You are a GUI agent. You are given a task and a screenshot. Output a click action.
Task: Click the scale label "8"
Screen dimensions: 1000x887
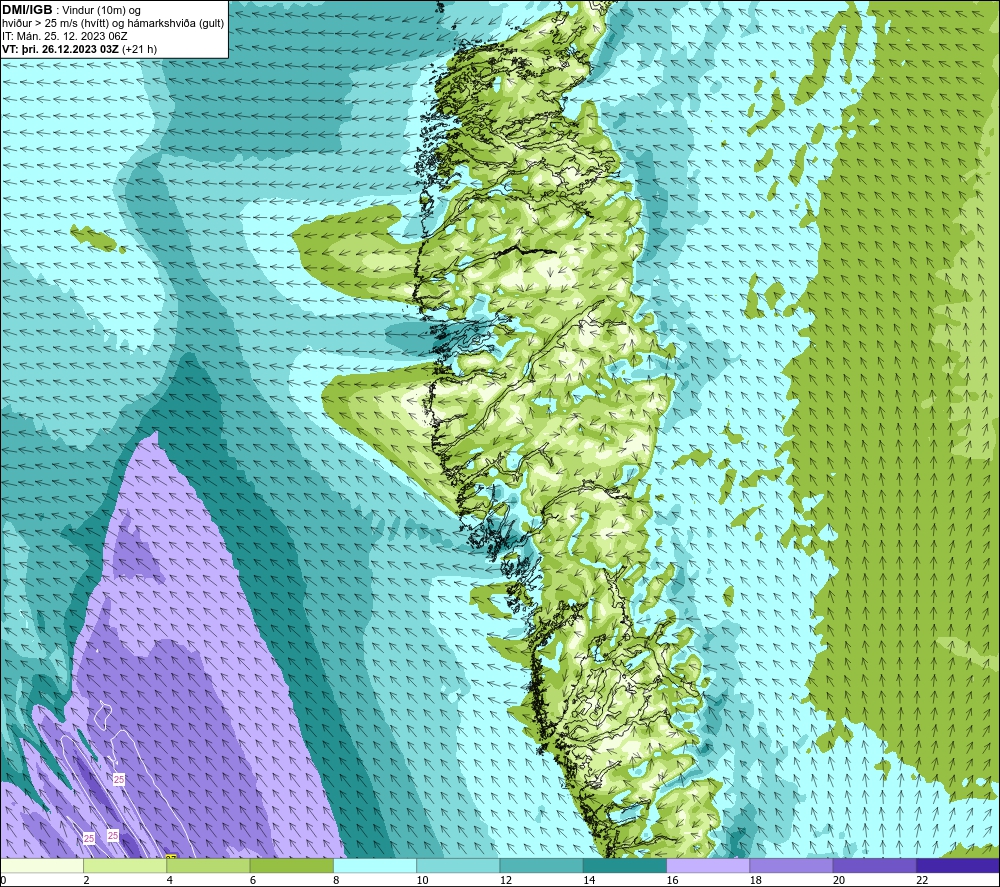(x=336, y=880)
